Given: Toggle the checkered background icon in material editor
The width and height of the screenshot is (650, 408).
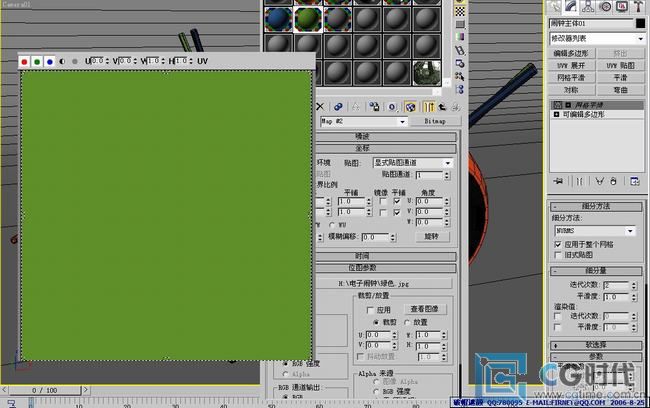Looking at the screenshot, I should [x=460, y=11].
